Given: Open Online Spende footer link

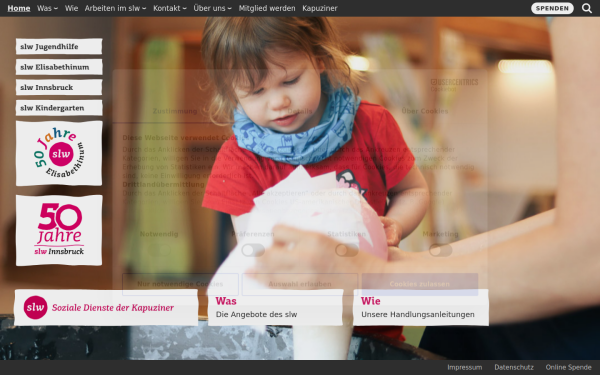Looking at the screenshot, I should (568, 367).
